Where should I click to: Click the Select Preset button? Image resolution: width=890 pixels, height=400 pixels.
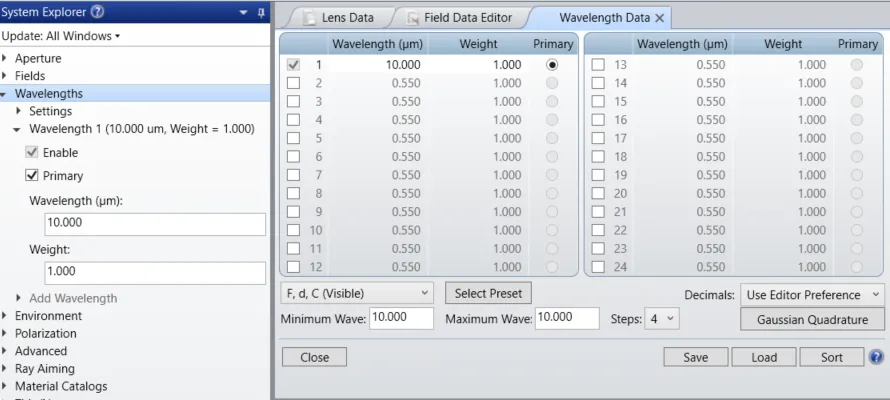[488, 294]
